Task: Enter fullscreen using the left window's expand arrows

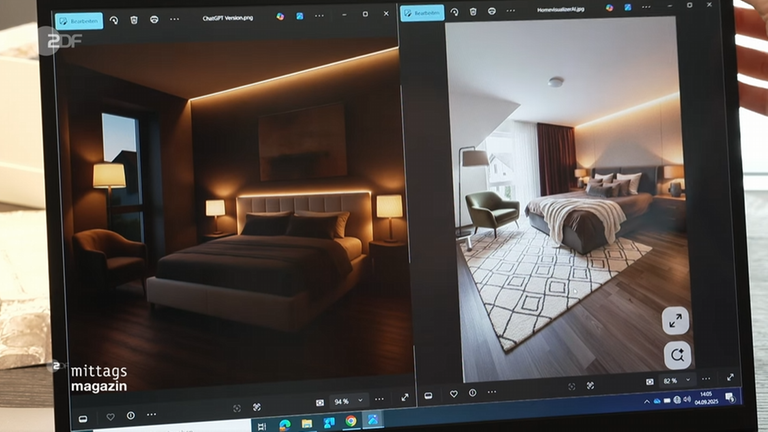Action: (x=405, y=398)
